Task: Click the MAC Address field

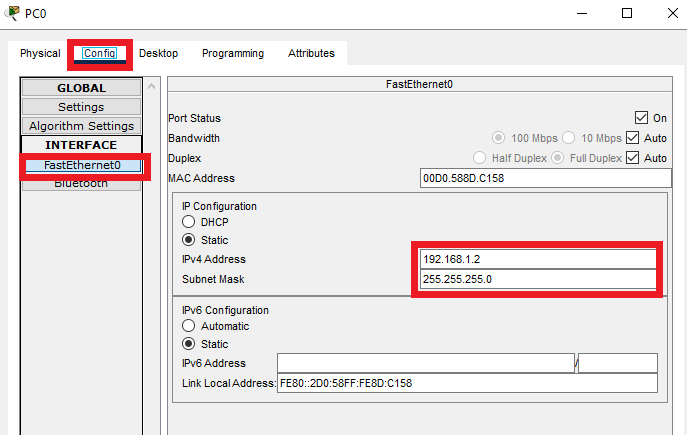Action: (x=546, y=178)
